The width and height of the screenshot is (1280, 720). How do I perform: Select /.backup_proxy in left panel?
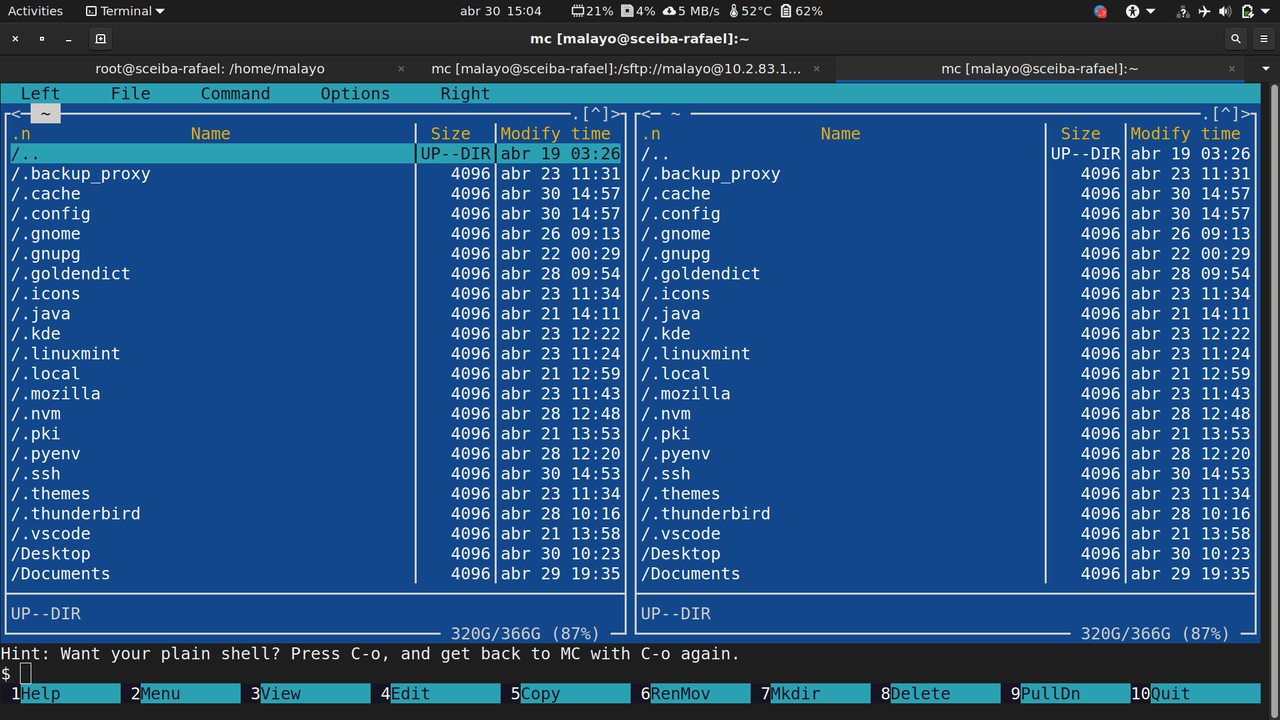click(315, 174)
